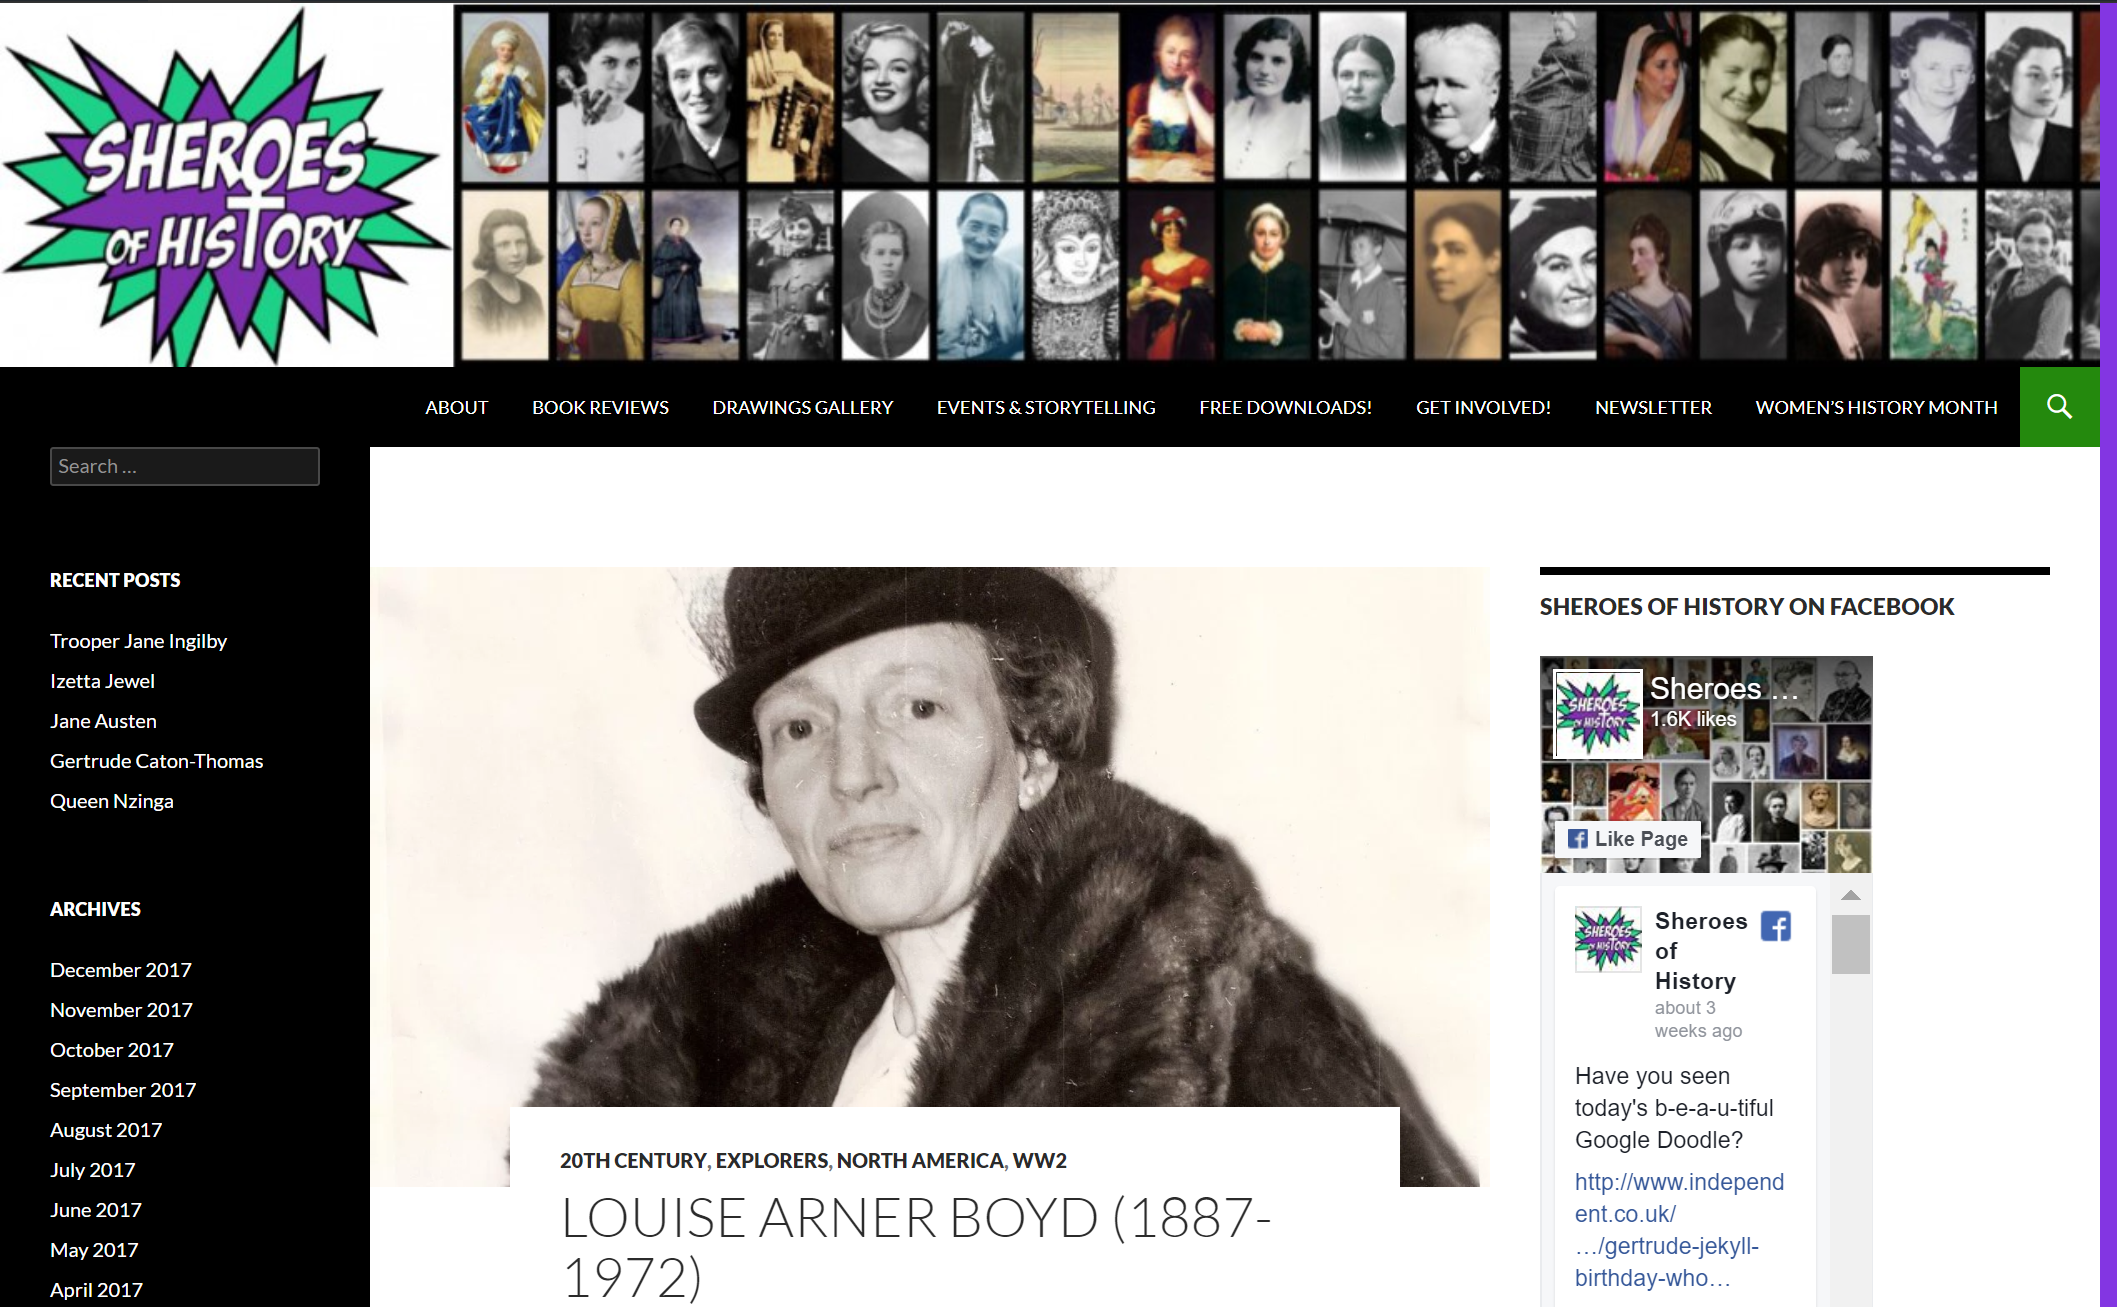Go to Drawings Gallery page
This screenshot has width=2117, height=1307.
tap(802, 407)
